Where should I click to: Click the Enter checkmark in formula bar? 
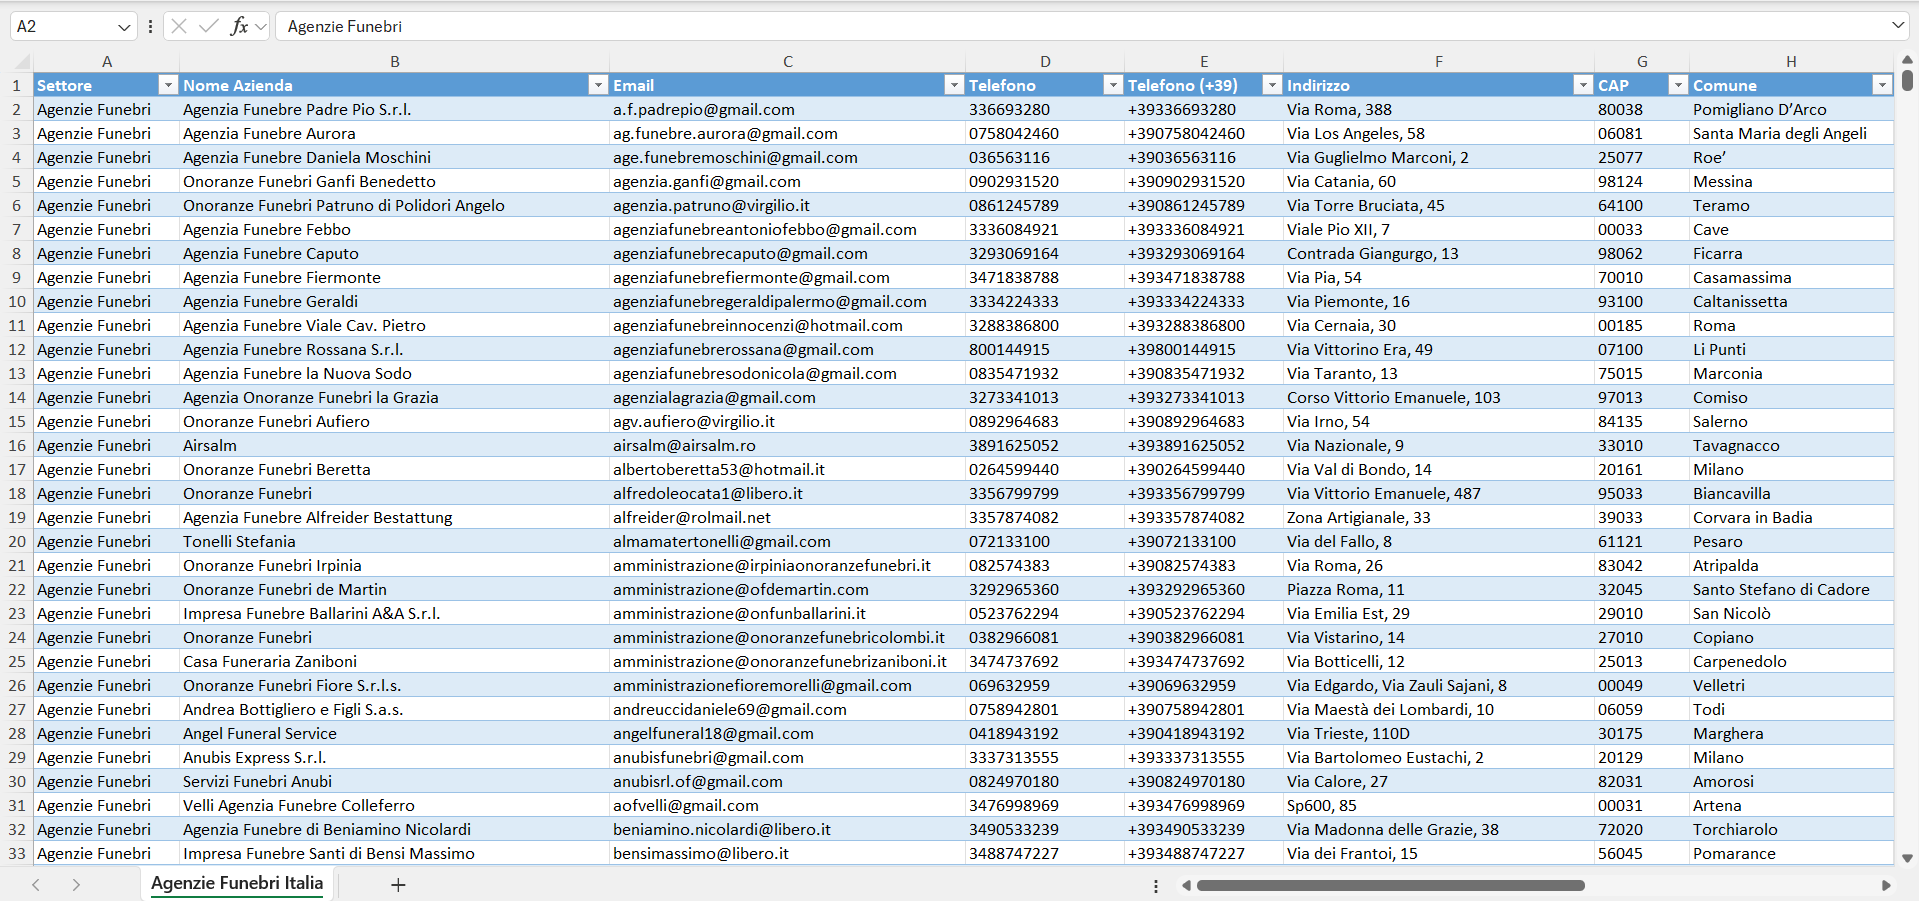[209, 26]
